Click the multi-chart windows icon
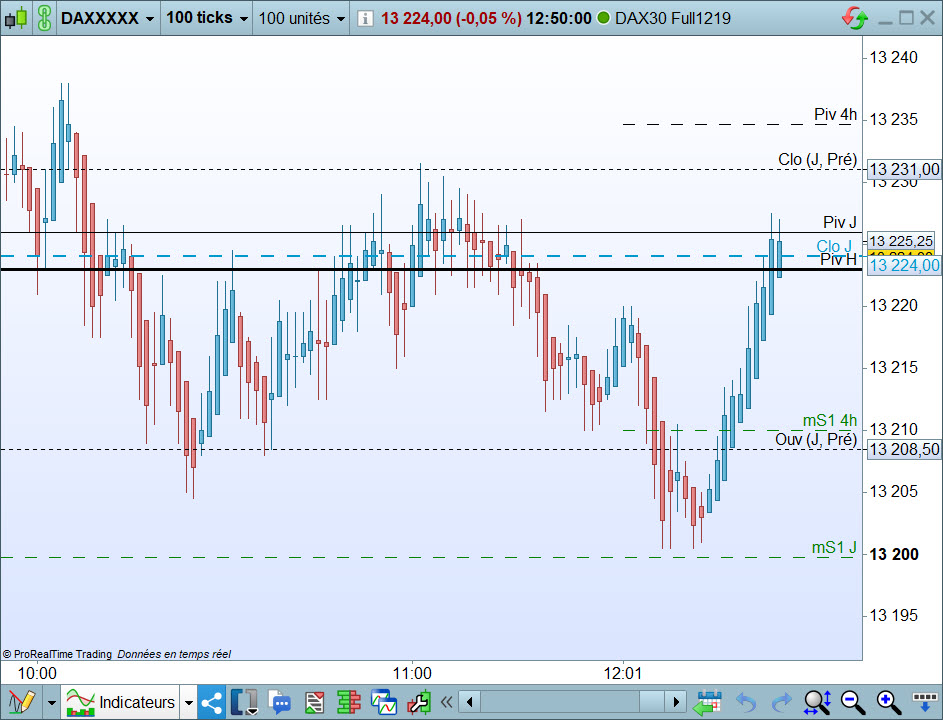 384,702
